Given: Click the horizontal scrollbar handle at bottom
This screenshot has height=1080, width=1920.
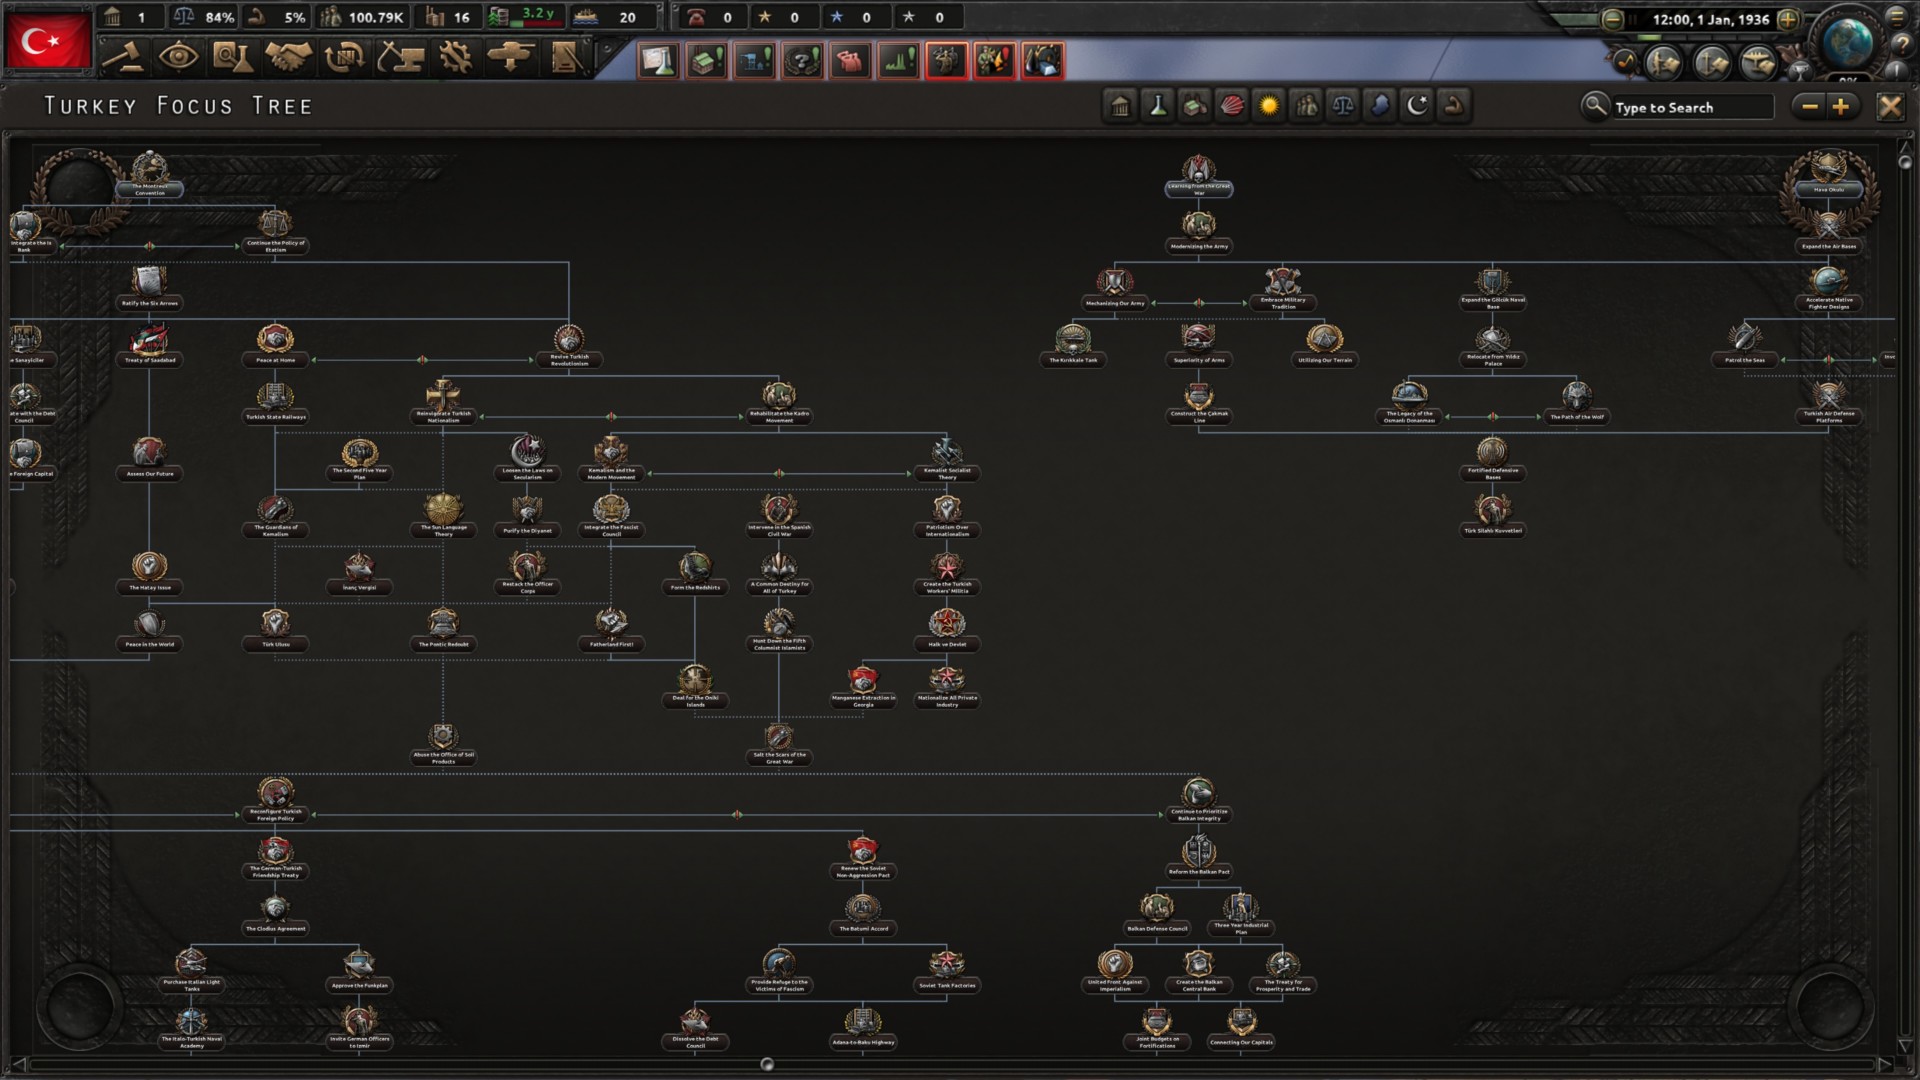Looking at the screenshot, I should pyautogui.click(x=767, y=1064).
